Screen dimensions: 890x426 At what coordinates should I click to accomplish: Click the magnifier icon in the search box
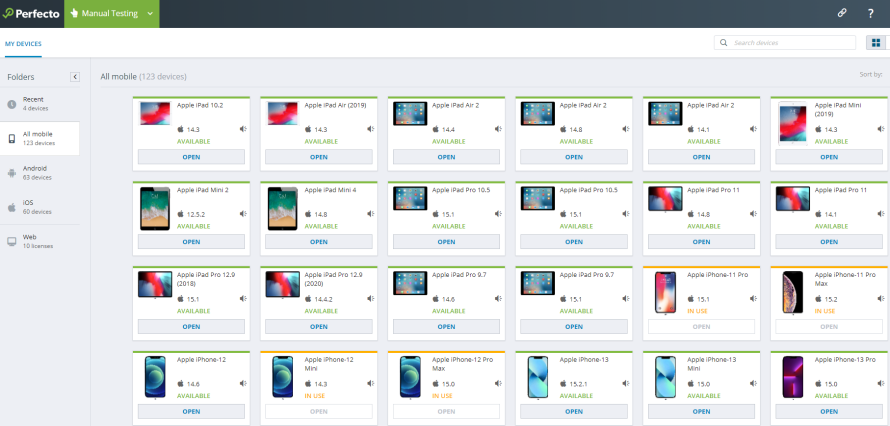[x=723, y=43]
